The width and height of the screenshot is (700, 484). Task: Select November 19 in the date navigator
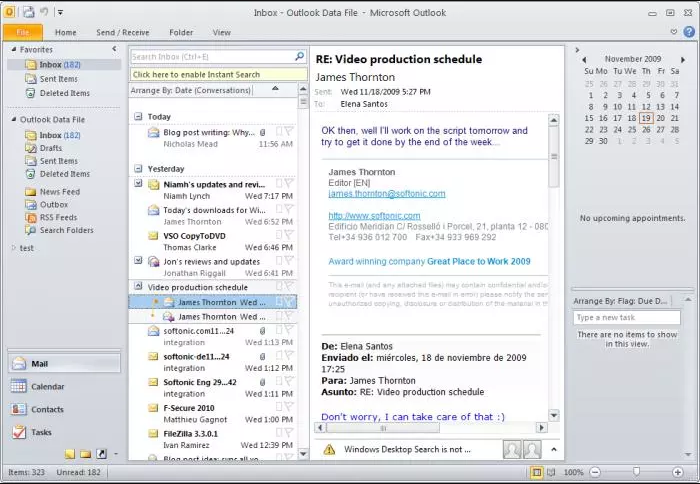[x=646, y=118]
